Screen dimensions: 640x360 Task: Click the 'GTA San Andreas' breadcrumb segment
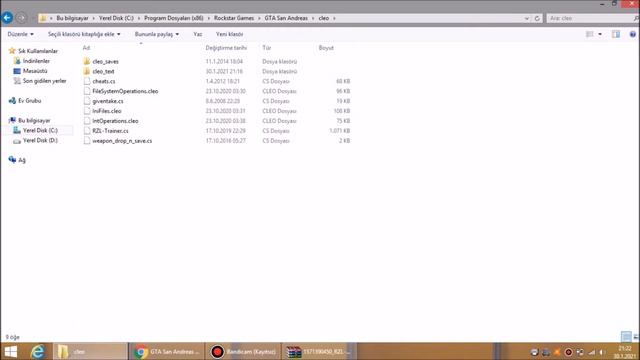pyautogui.click(x=286, y=18)
